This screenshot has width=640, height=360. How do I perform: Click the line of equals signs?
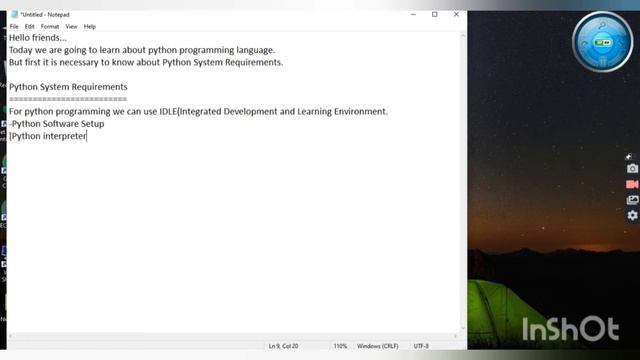[x=68, y=99]
